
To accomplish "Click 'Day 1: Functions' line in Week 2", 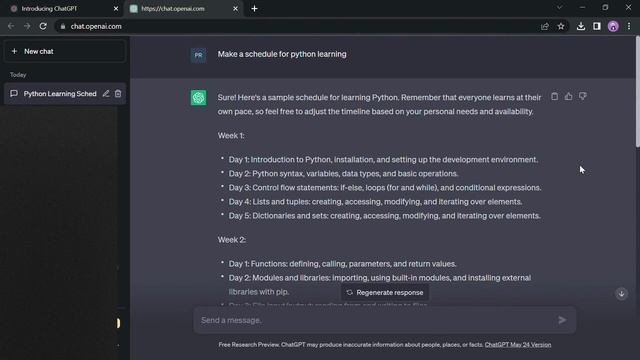I will [342, 264].
